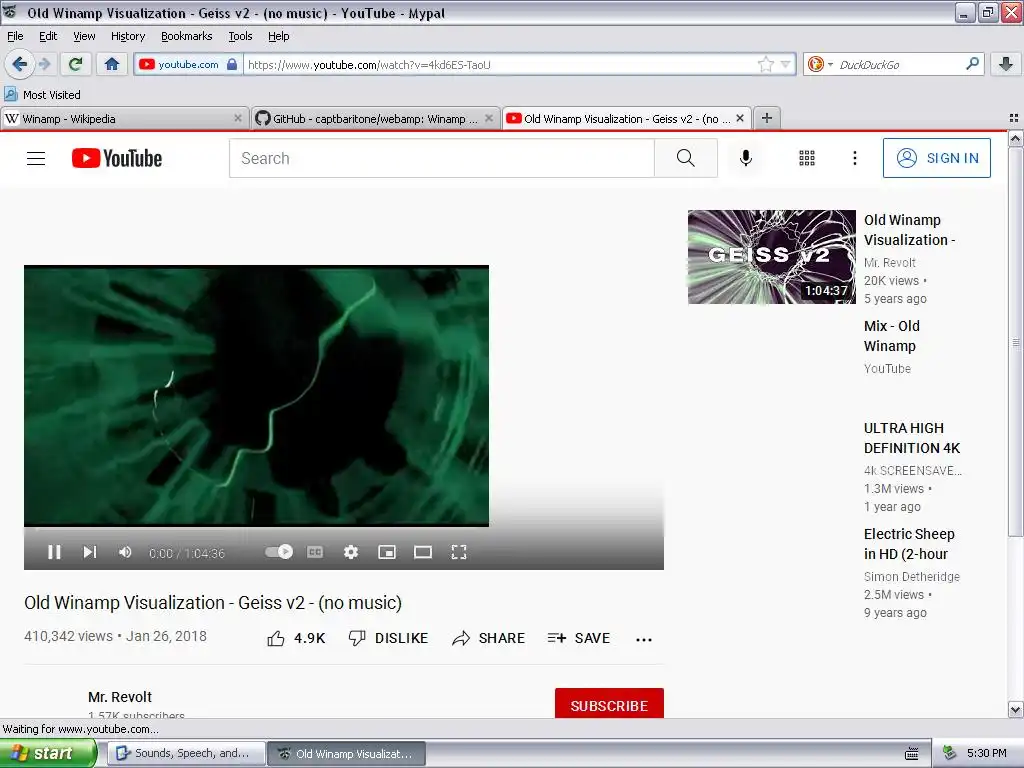Viewport: 1024px width, 768px height.
Task: Open the Electric Sheep in HD video
Action: [x=909, y=544]
